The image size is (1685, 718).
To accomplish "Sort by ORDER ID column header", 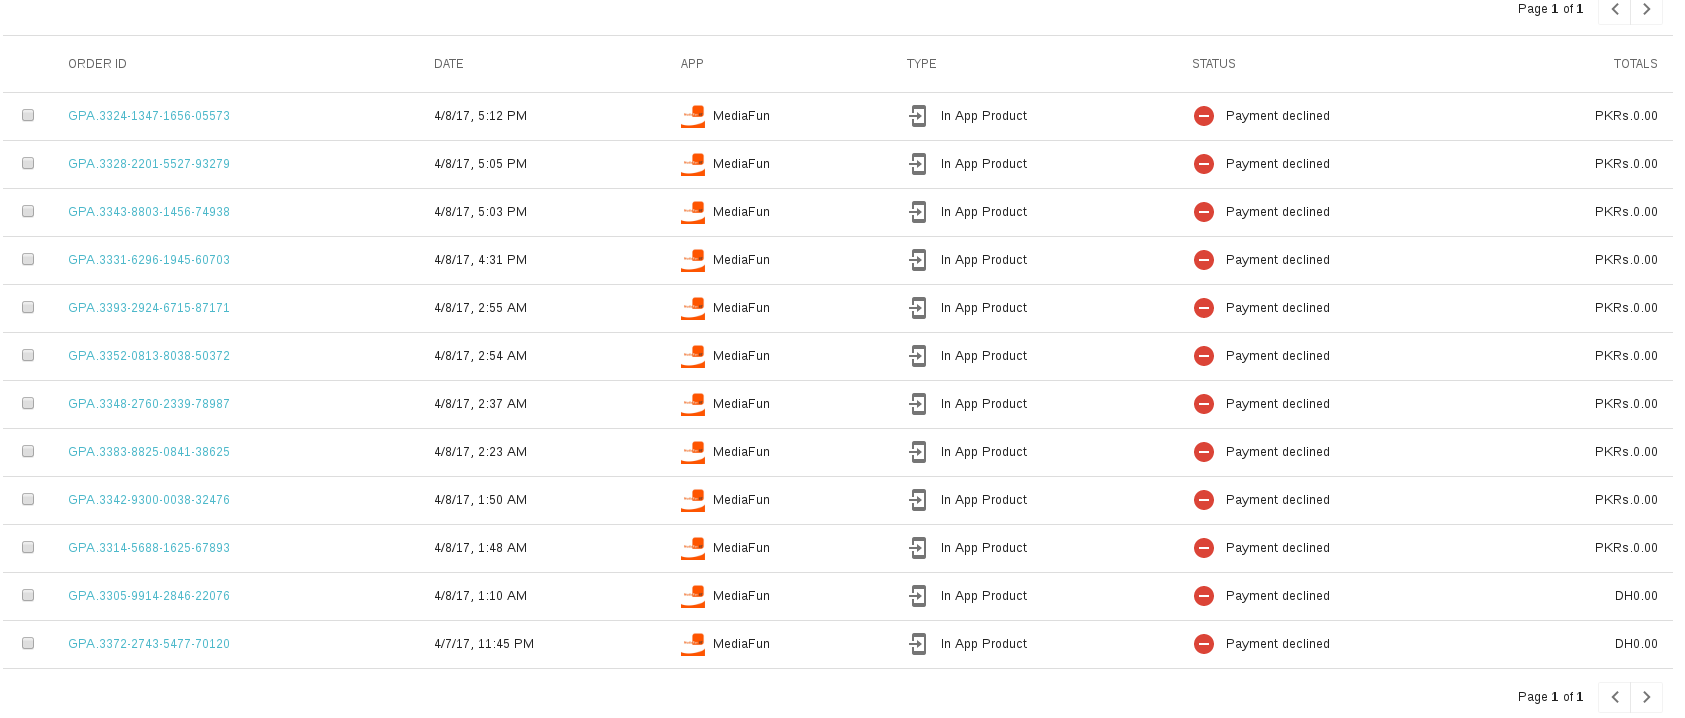I will tap(97, 64).
